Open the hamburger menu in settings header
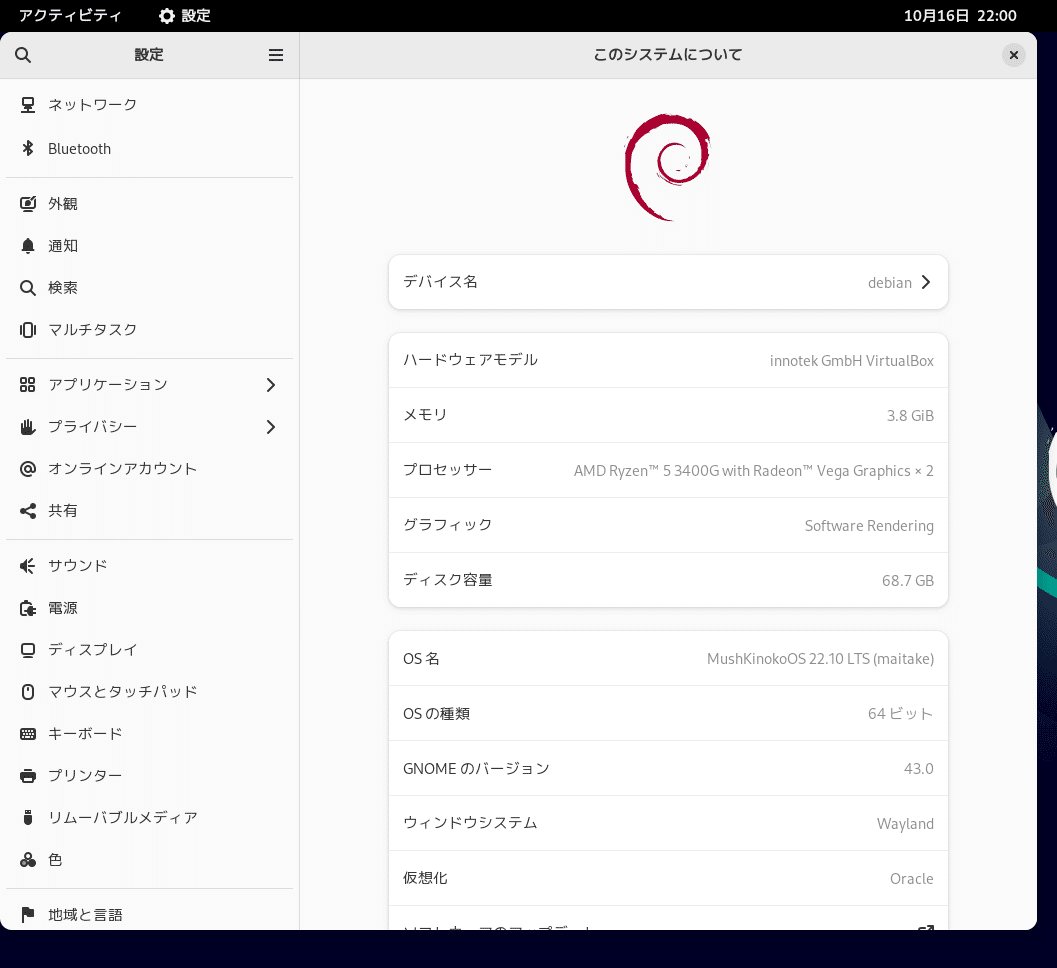1057x968 pixels. click(x=276, y=55)
